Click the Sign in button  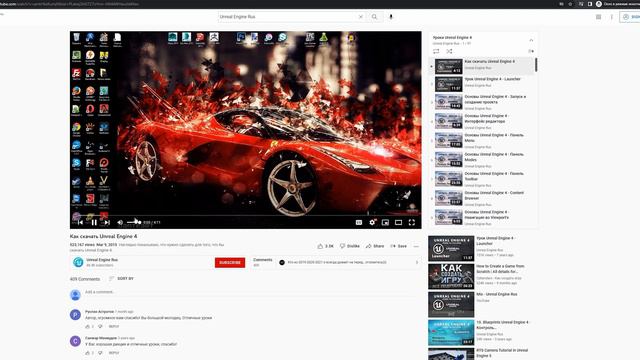tap(630, 17)
